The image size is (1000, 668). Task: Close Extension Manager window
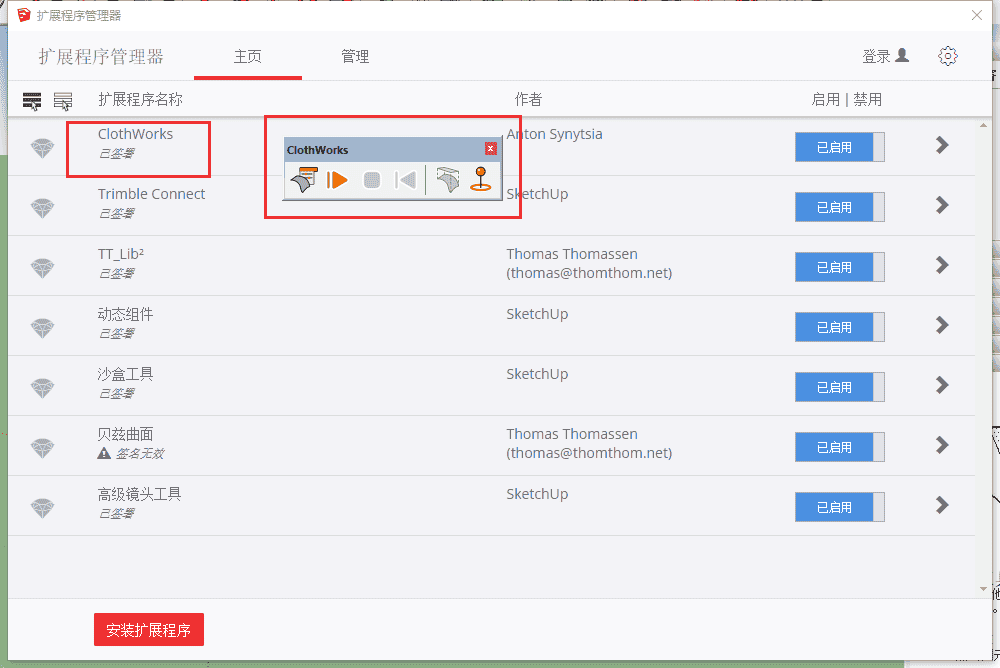click(x=976, y=15)
